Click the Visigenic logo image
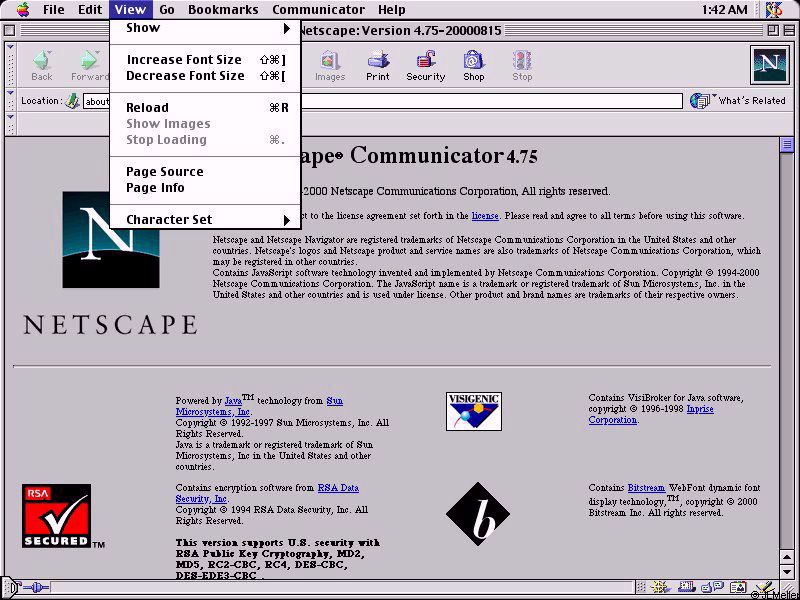Image resolution: width=800 pixels, height=600 pixels. click(x=473, y=411)
